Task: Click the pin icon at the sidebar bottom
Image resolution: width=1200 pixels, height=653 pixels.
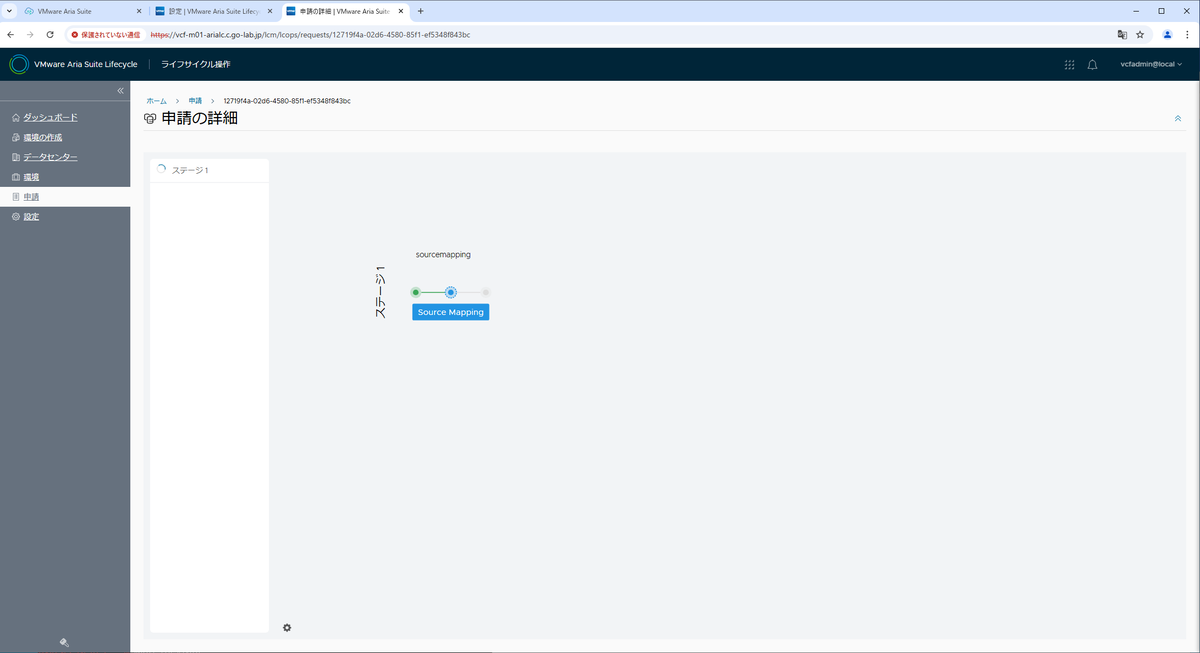Action: 64,643
